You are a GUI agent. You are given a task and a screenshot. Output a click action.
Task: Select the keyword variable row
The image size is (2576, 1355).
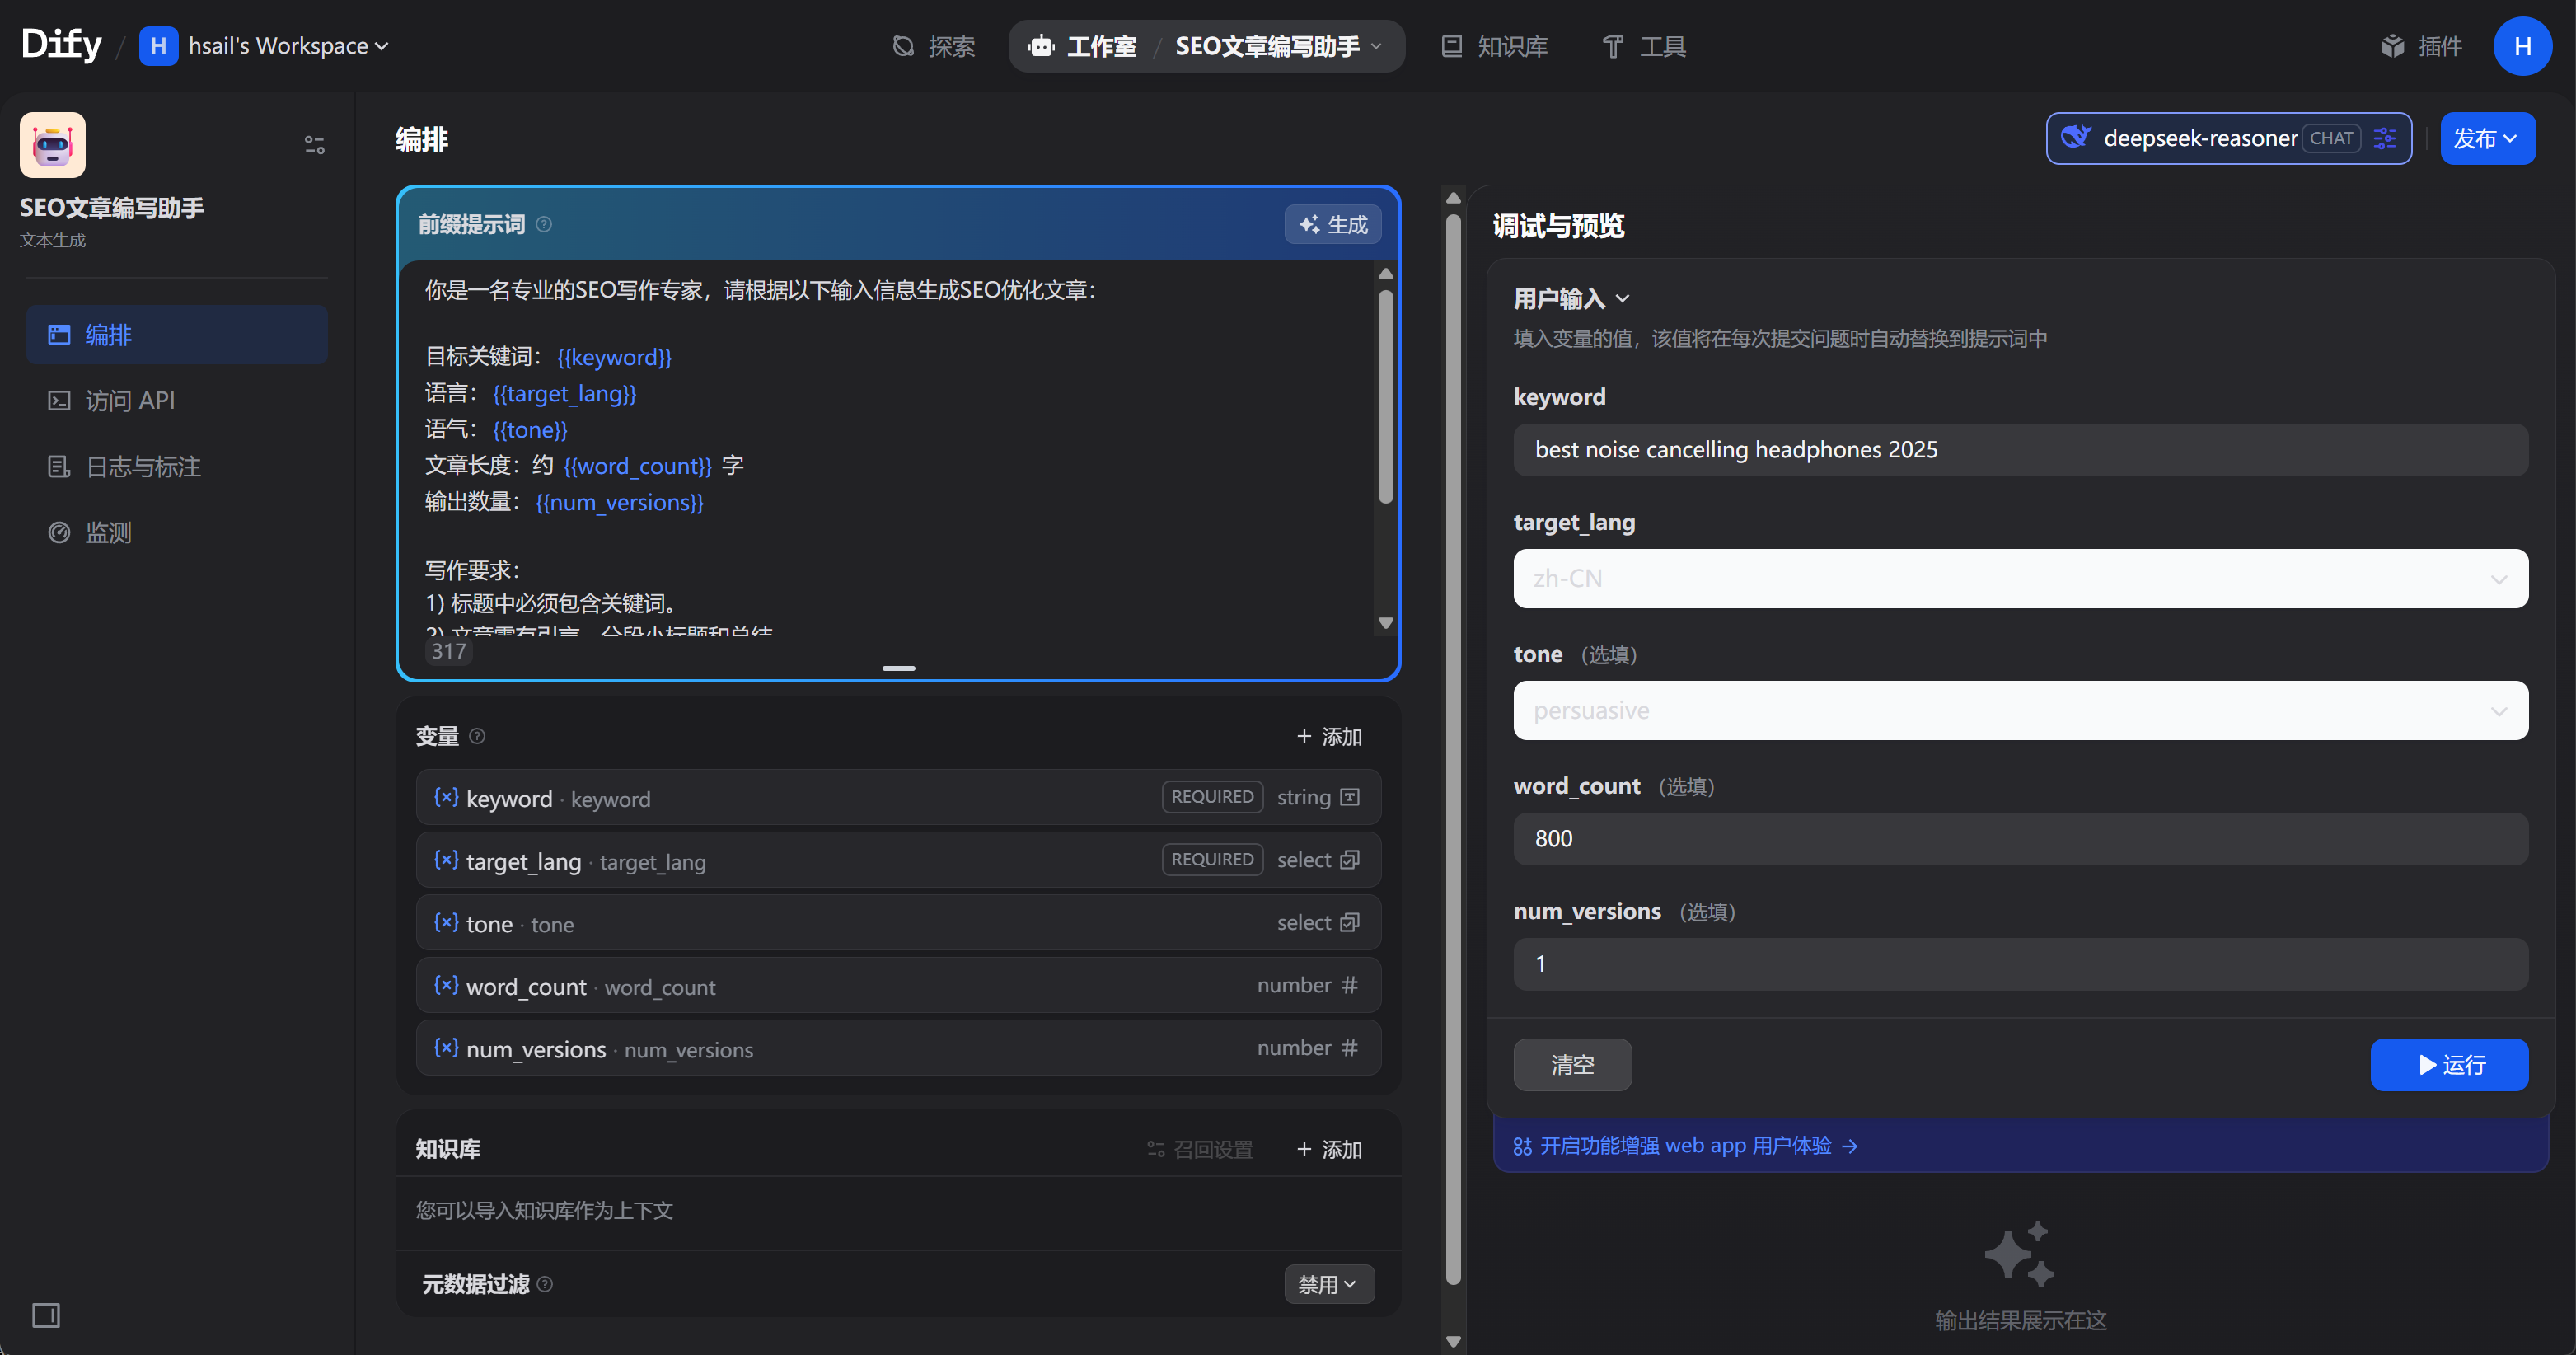898,797
